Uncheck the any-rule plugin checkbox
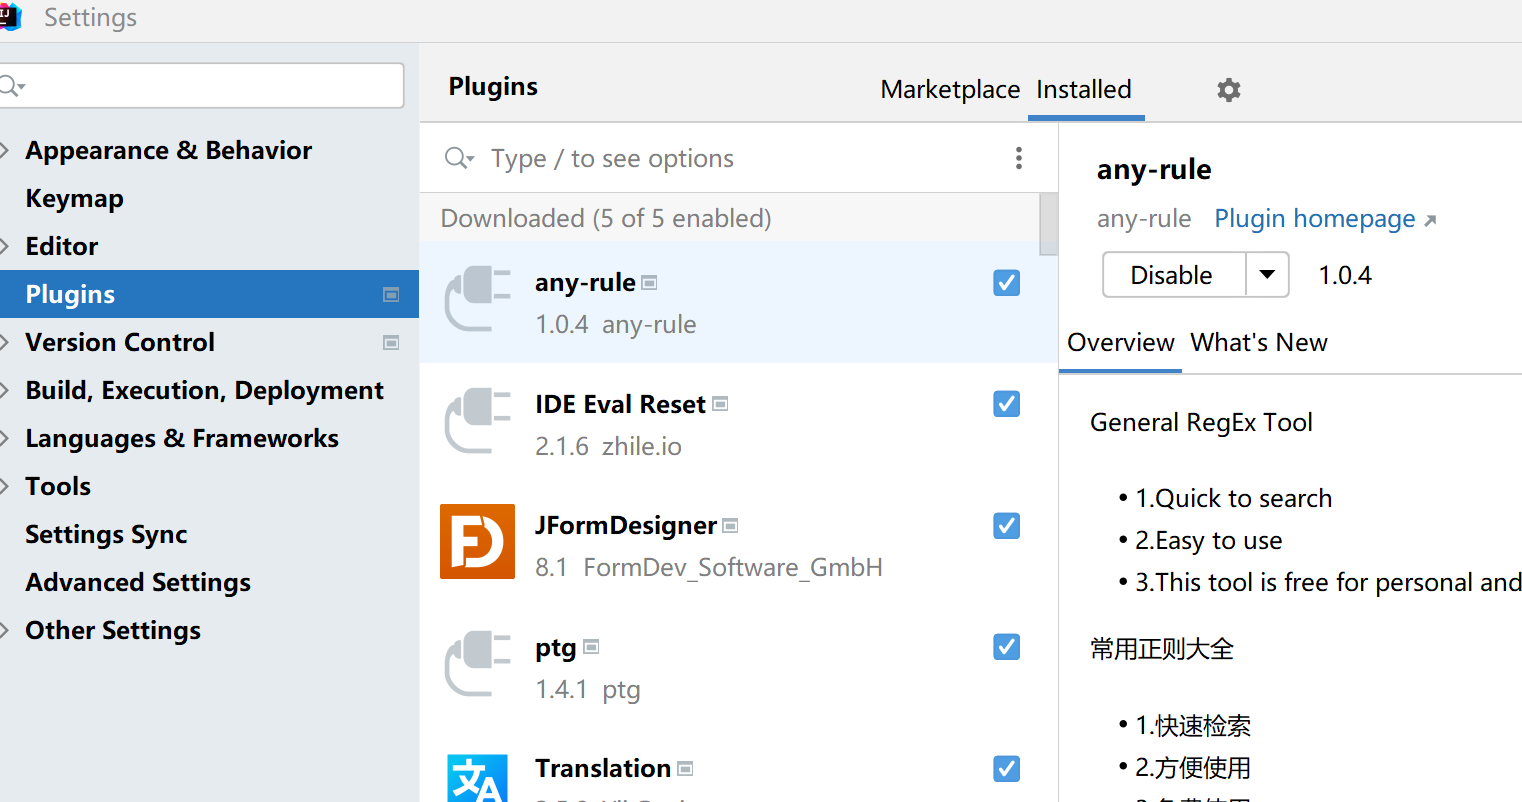The width and height of the screenshot is (1522, 802). click(1007, 283)
